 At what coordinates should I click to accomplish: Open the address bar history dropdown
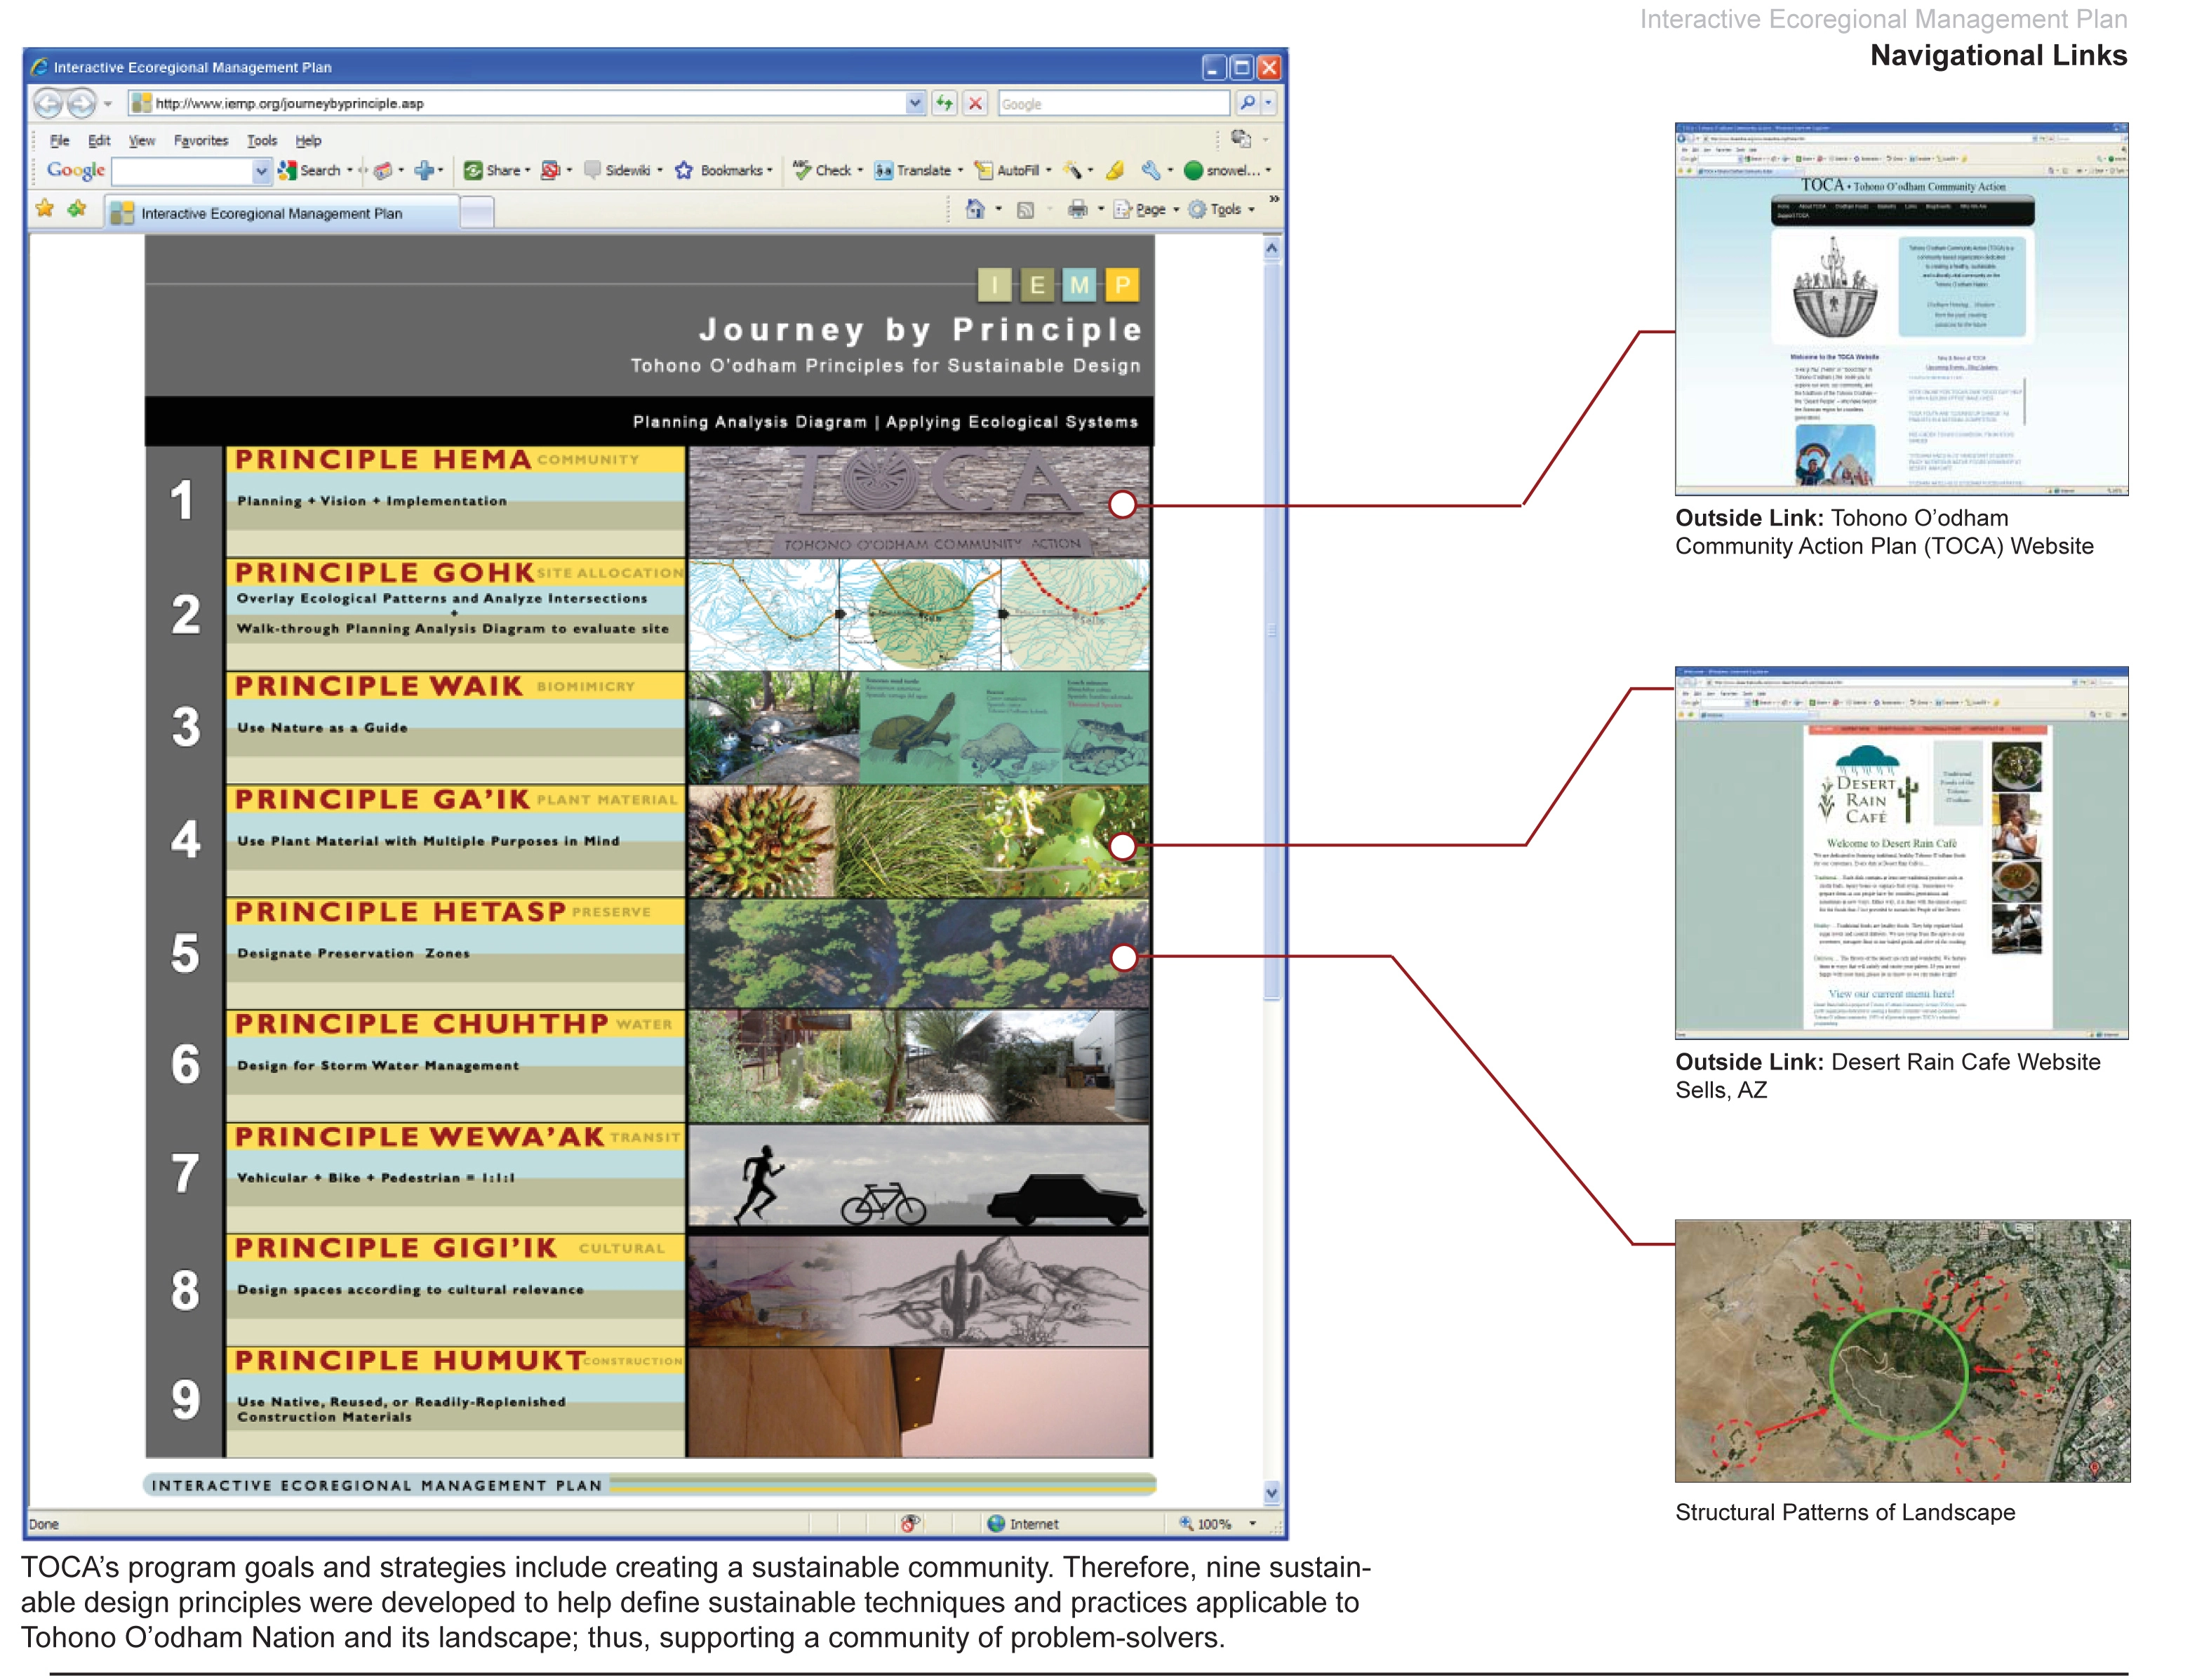[x=915, y=103]
